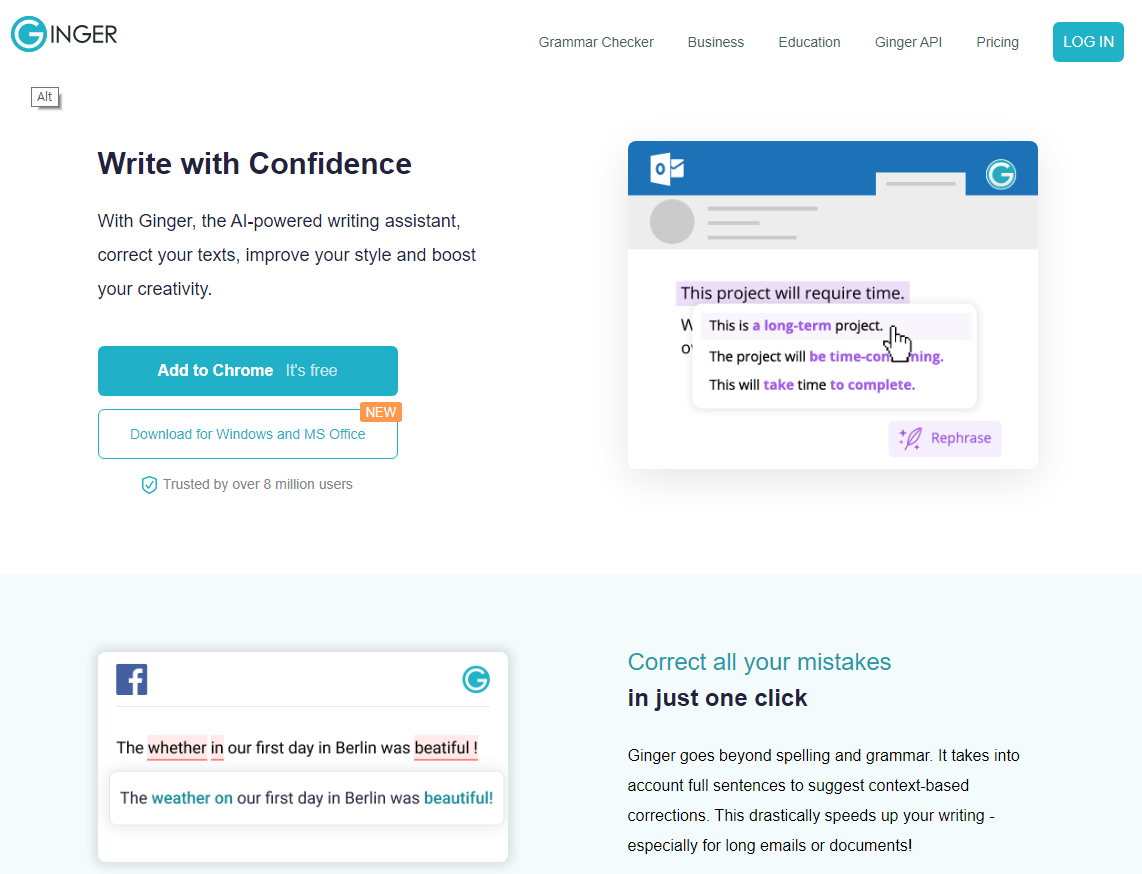Screen dimensions: 1142x874
Task: Click the 'Trusted by over 8 million users' text
Action: 258,484
